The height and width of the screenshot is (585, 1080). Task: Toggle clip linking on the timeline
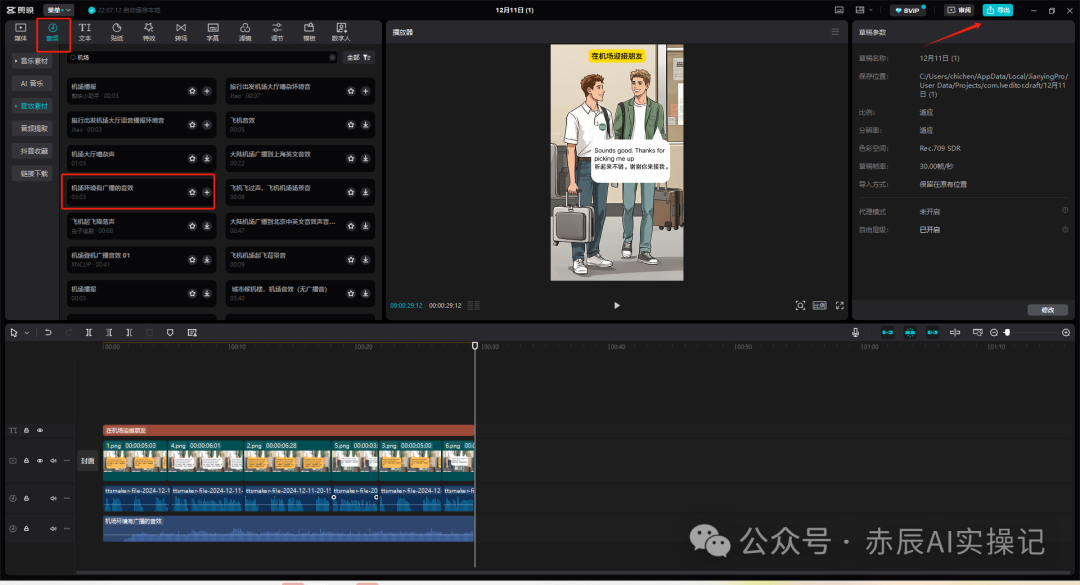(x=933, y=333)
